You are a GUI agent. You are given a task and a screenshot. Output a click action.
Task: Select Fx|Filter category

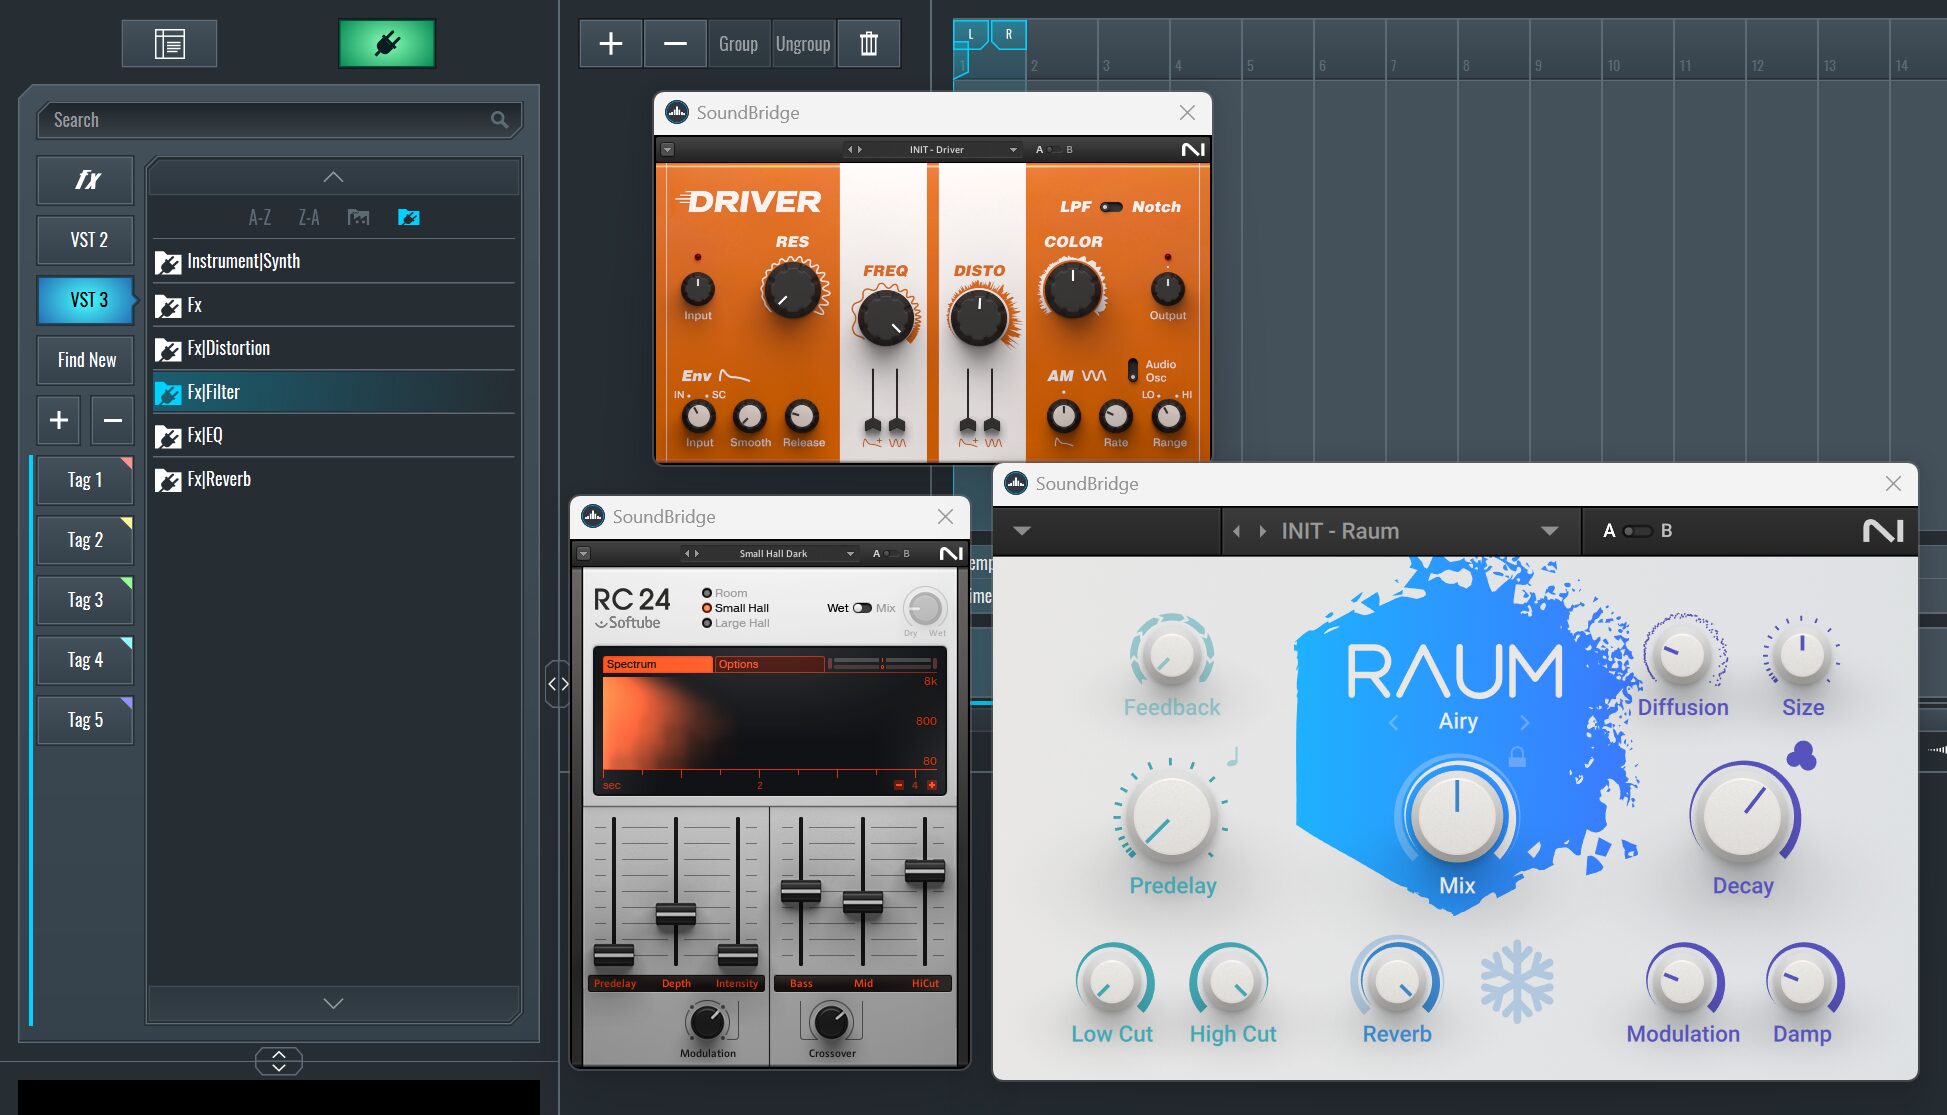[x=334, y=392]
